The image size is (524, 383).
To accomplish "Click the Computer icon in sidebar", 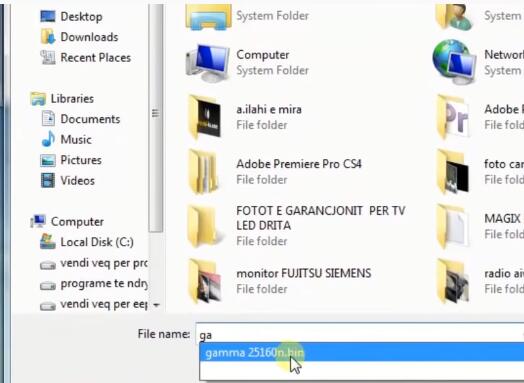I will pyautogui.click(x=38, y=221).
